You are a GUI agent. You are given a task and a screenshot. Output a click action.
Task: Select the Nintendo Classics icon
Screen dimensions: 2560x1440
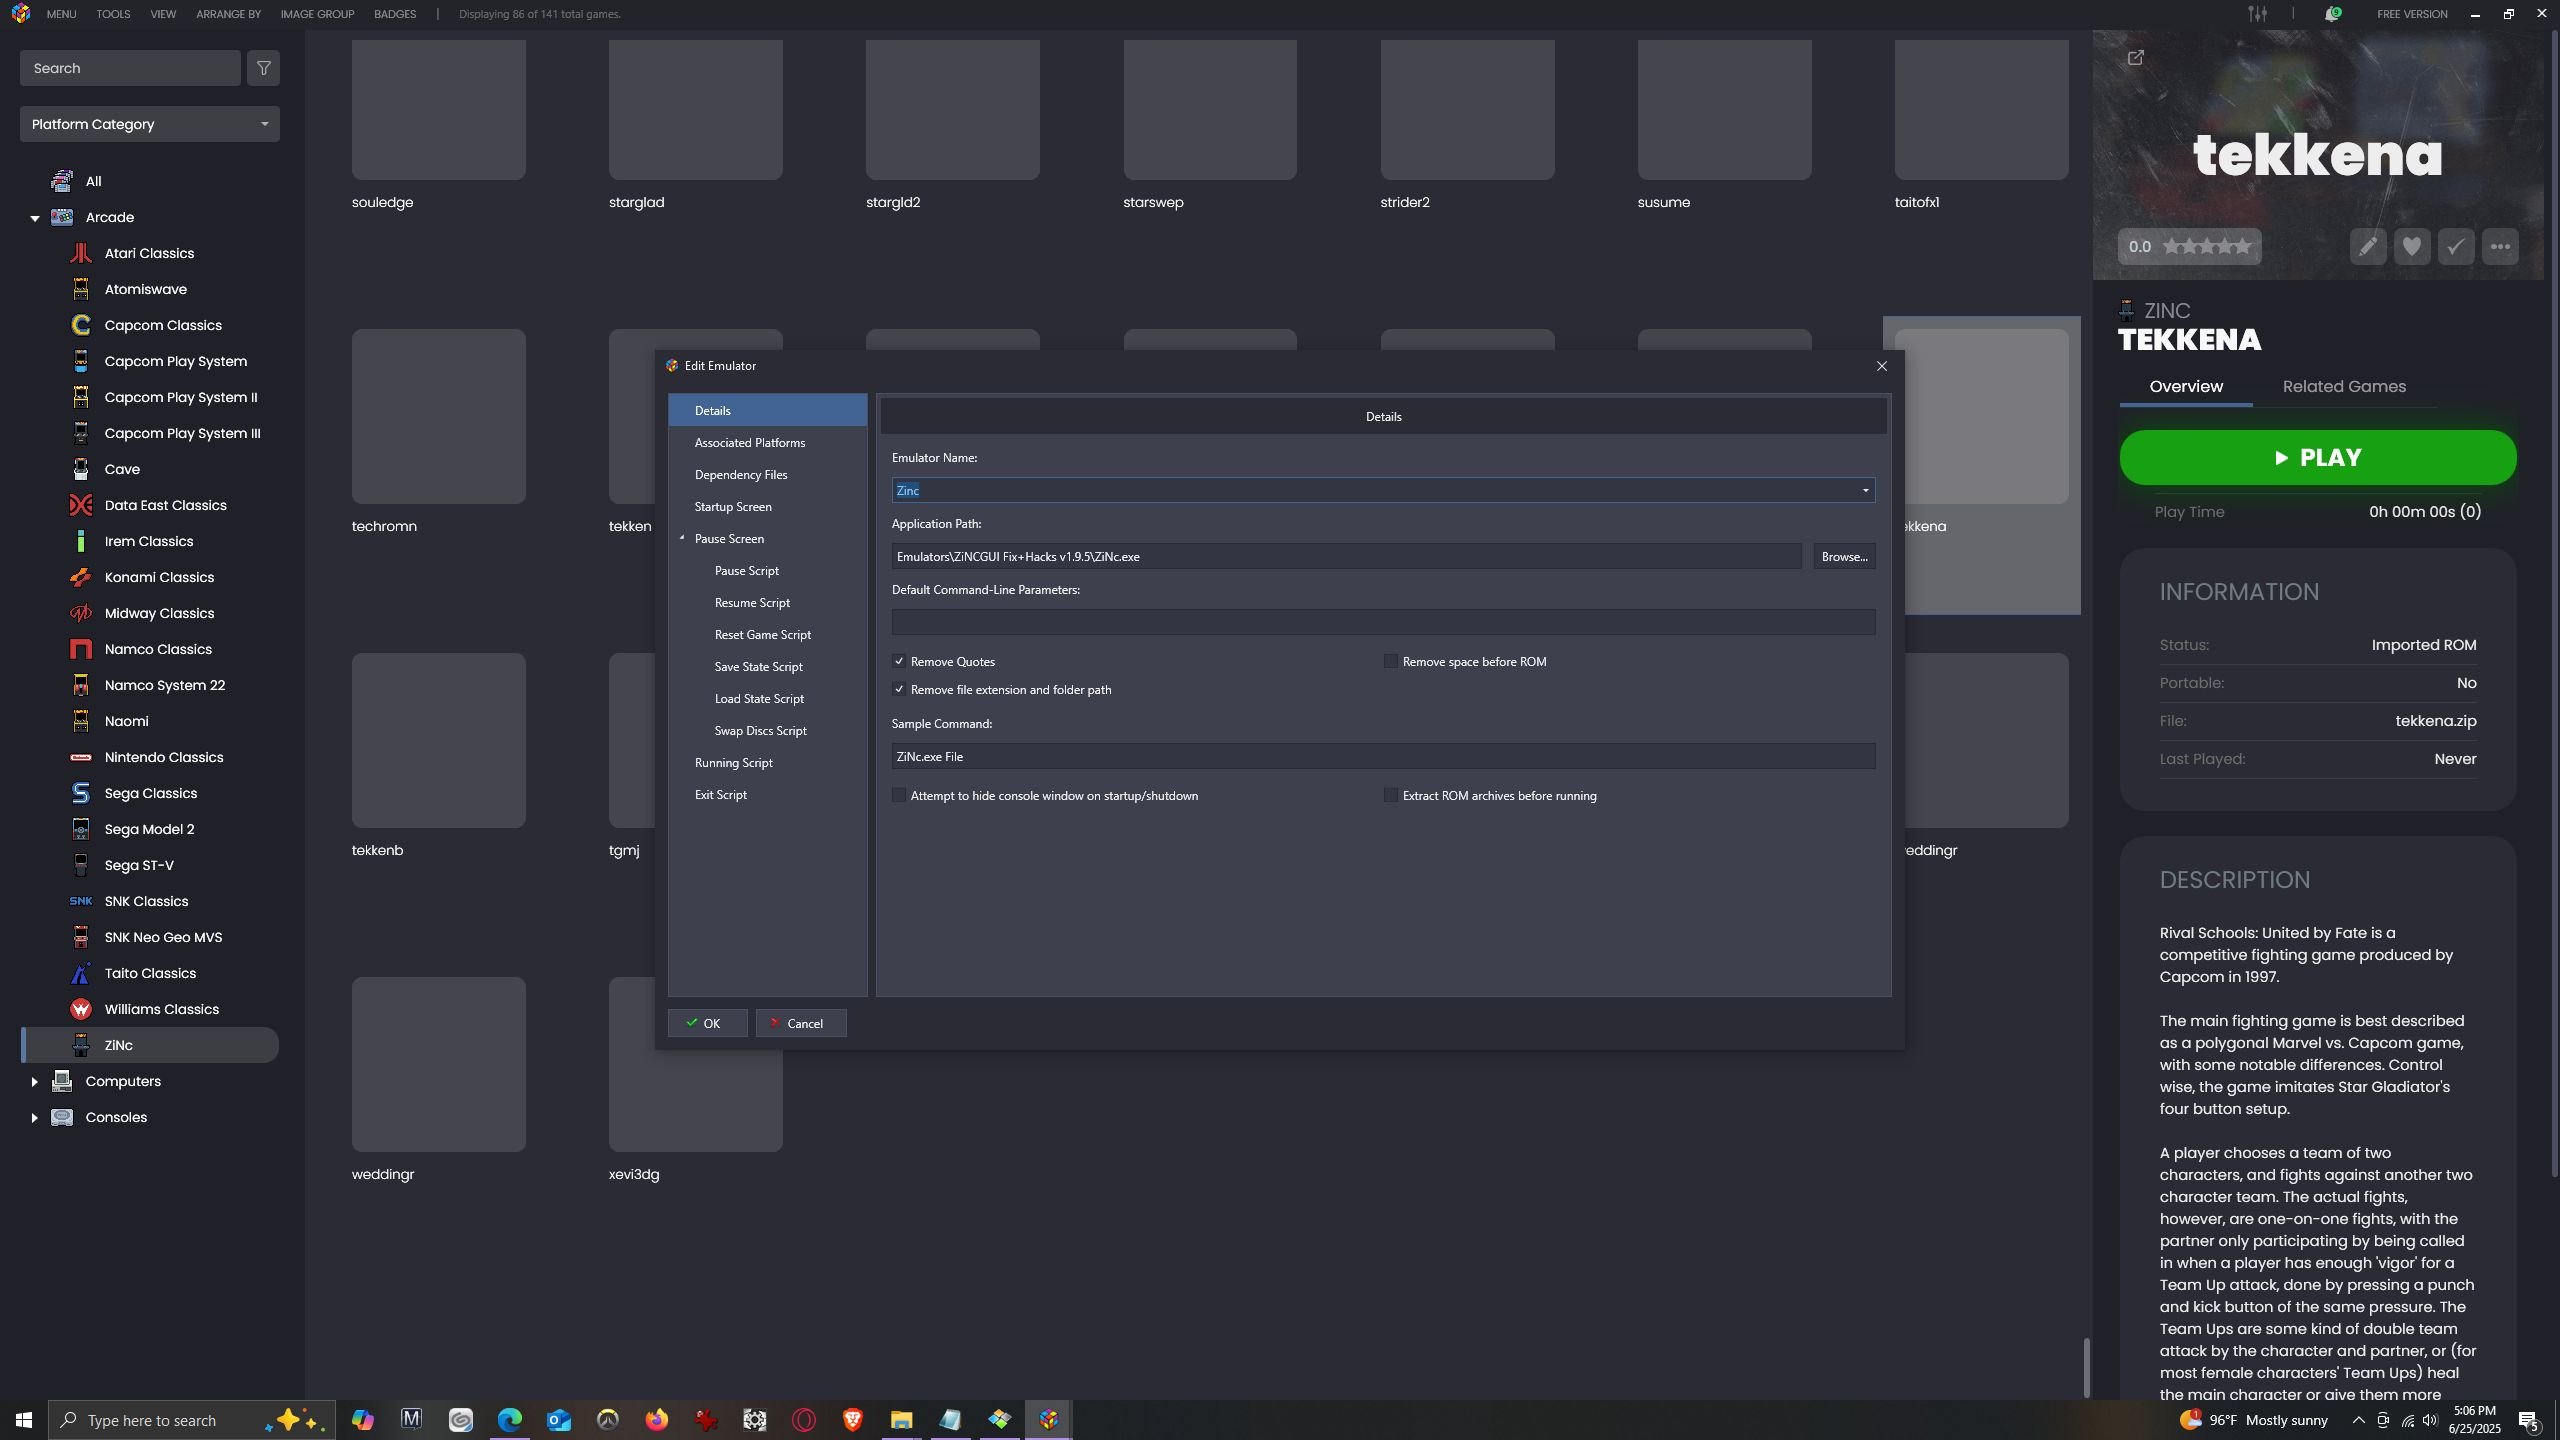tap(81, 757)
